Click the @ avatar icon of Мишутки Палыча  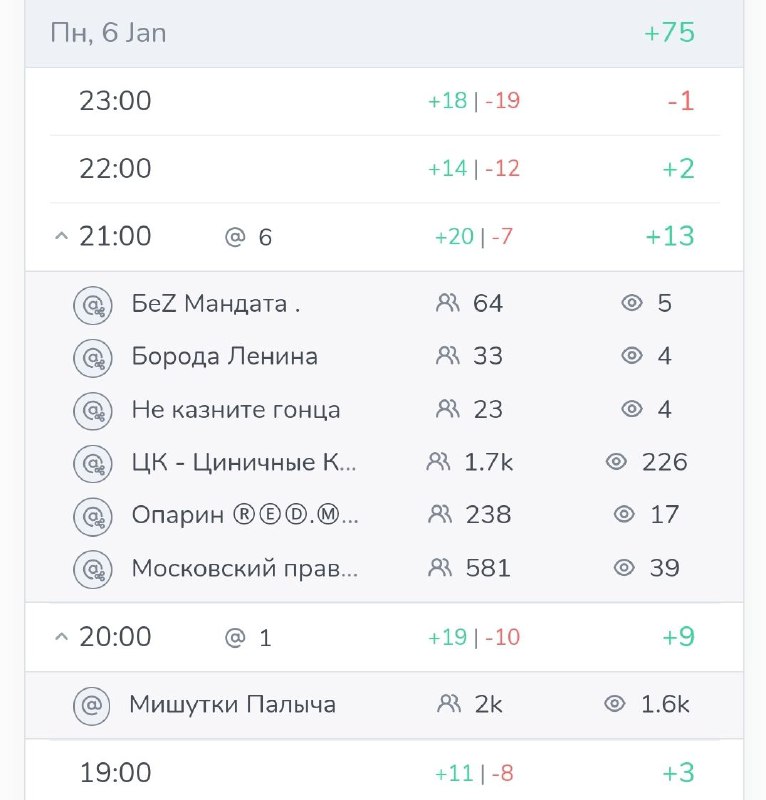coord(92,706)
